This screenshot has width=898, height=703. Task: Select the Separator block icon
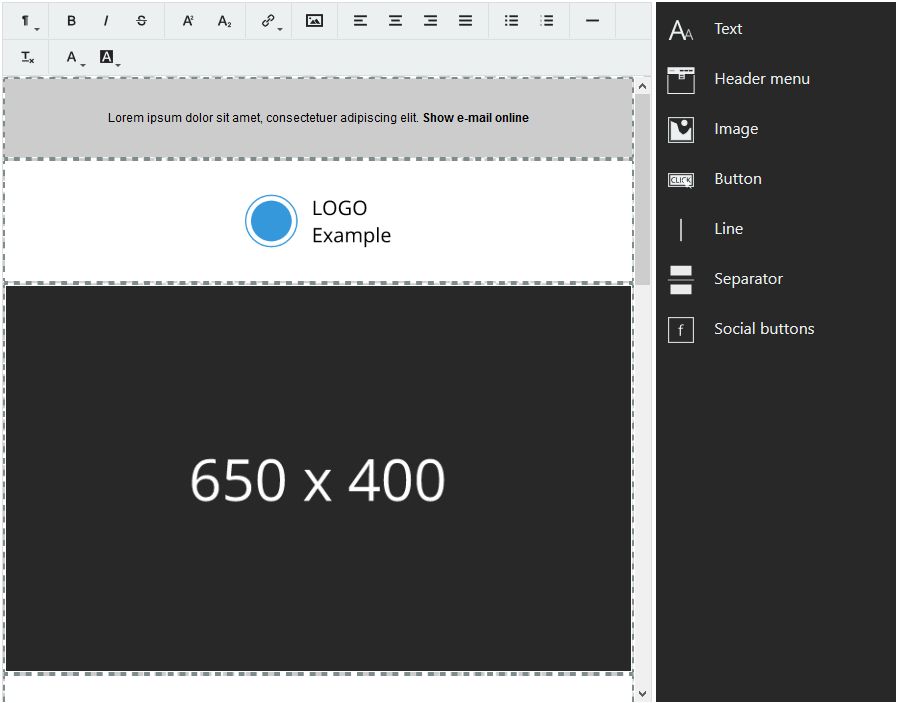click(x=681, y=280)
